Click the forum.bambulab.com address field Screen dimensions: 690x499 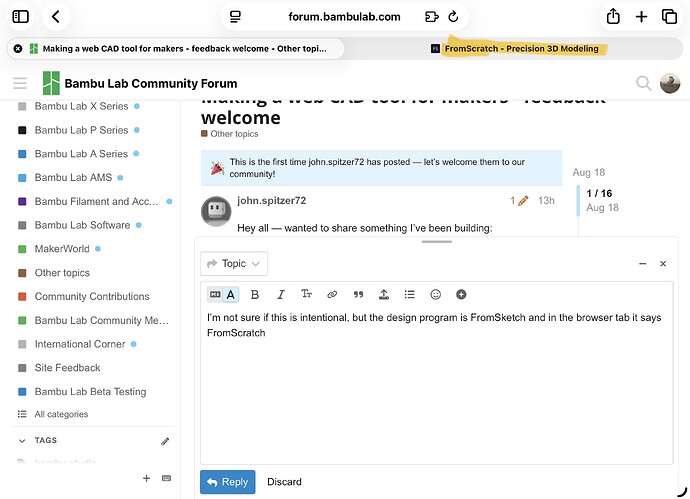[344, 17]
